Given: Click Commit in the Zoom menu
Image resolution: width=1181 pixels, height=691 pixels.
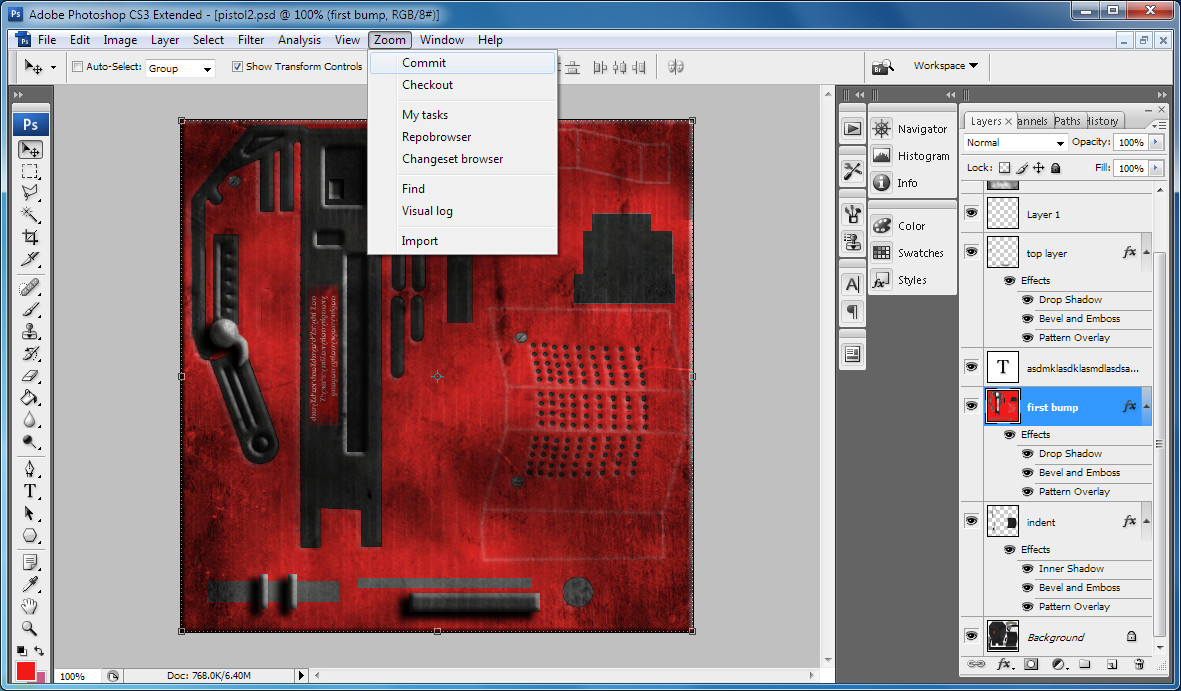Looking at the screenshot, I should [x=424, y=63].
